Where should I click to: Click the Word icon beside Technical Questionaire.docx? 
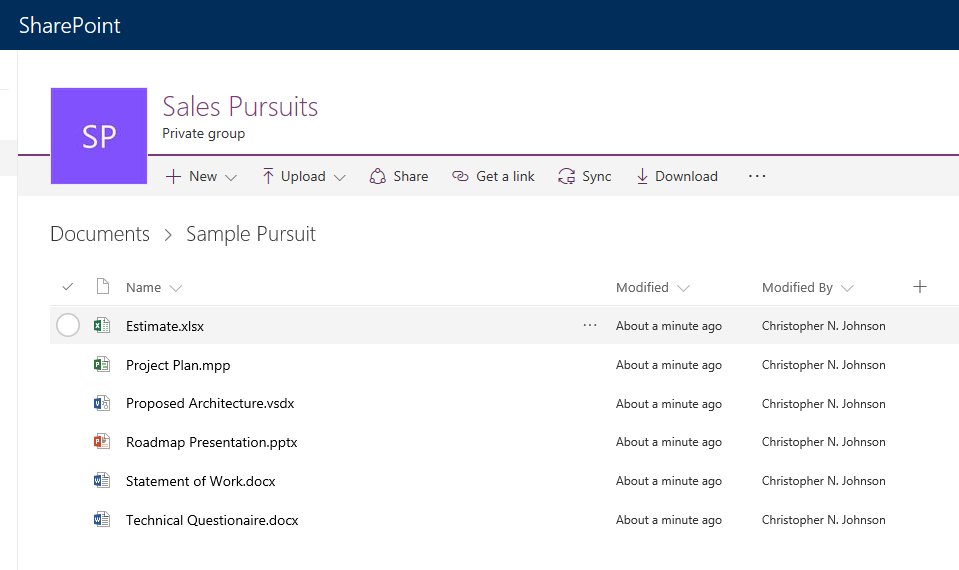[x=102, y=520]
